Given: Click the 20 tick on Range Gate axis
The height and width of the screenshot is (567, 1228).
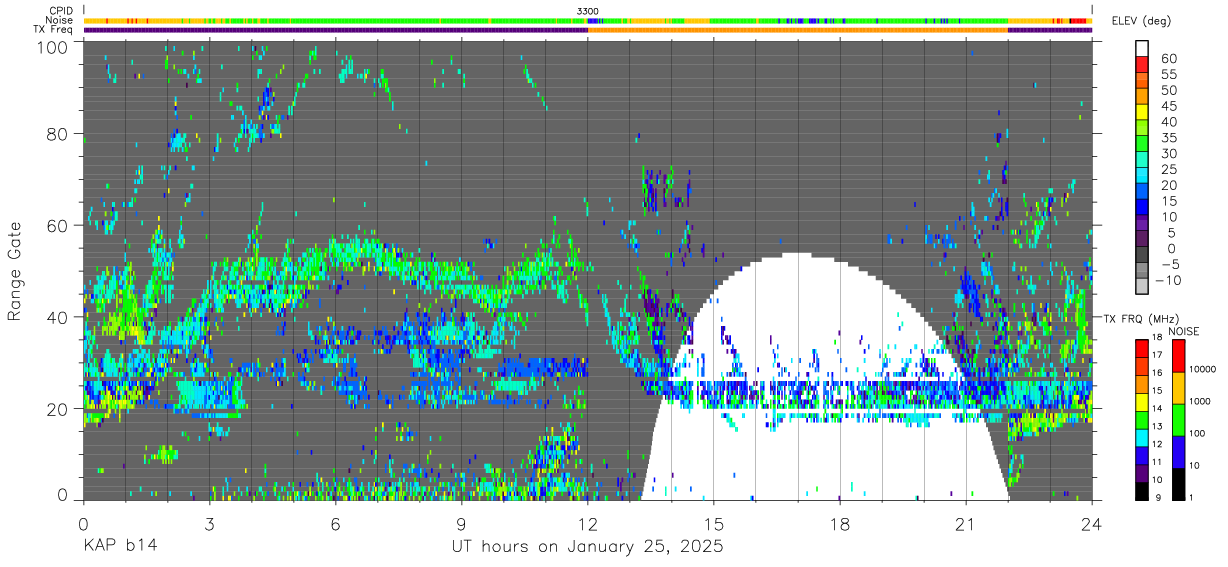Looking at the screenshot, I should pos(57,408).
